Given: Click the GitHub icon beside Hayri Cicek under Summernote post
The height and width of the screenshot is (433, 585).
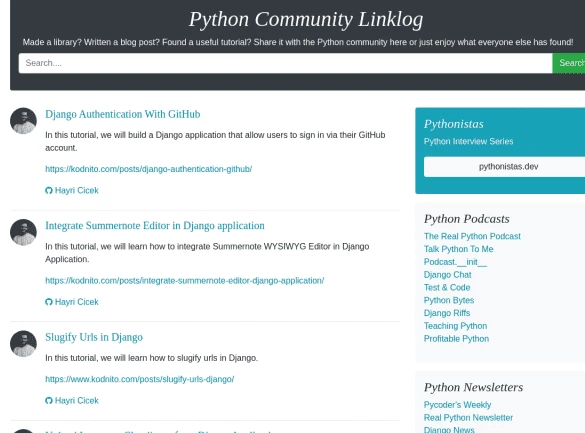Looking at the screenshot, I should tap(49, 302).
